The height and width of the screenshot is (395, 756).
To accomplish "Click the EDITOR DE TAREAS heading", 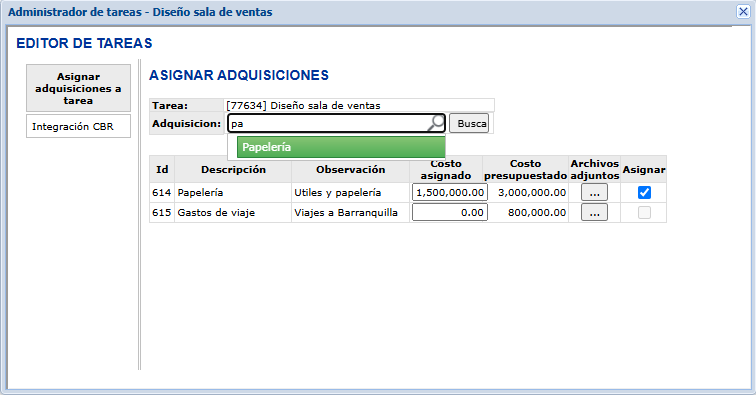I will click(x=84, y=43).
